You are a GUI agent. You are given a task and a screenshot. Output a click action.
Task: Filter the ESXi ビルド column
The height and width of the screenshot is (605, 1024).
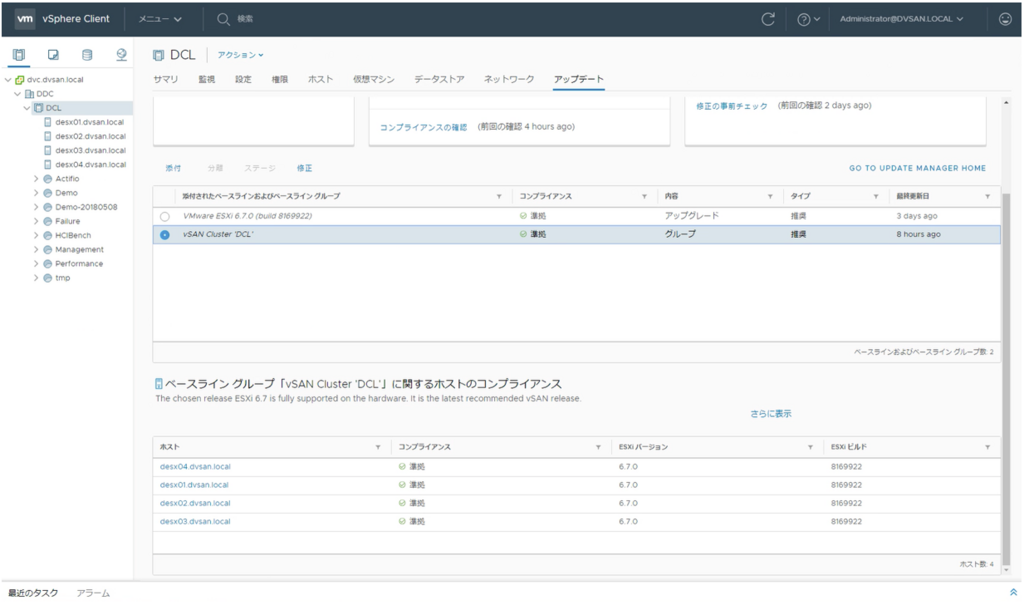(x=987, y=447)
